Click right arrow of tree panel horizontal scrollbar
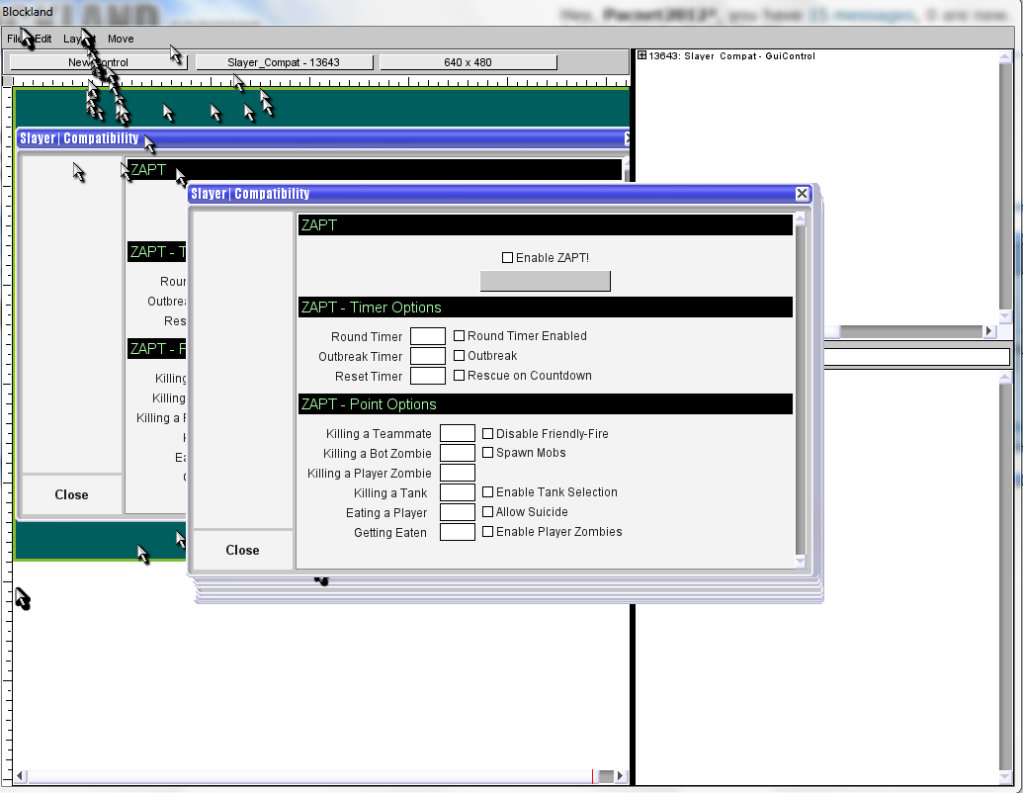Screen dimensions: 1023x793 (x=989, y=331)
